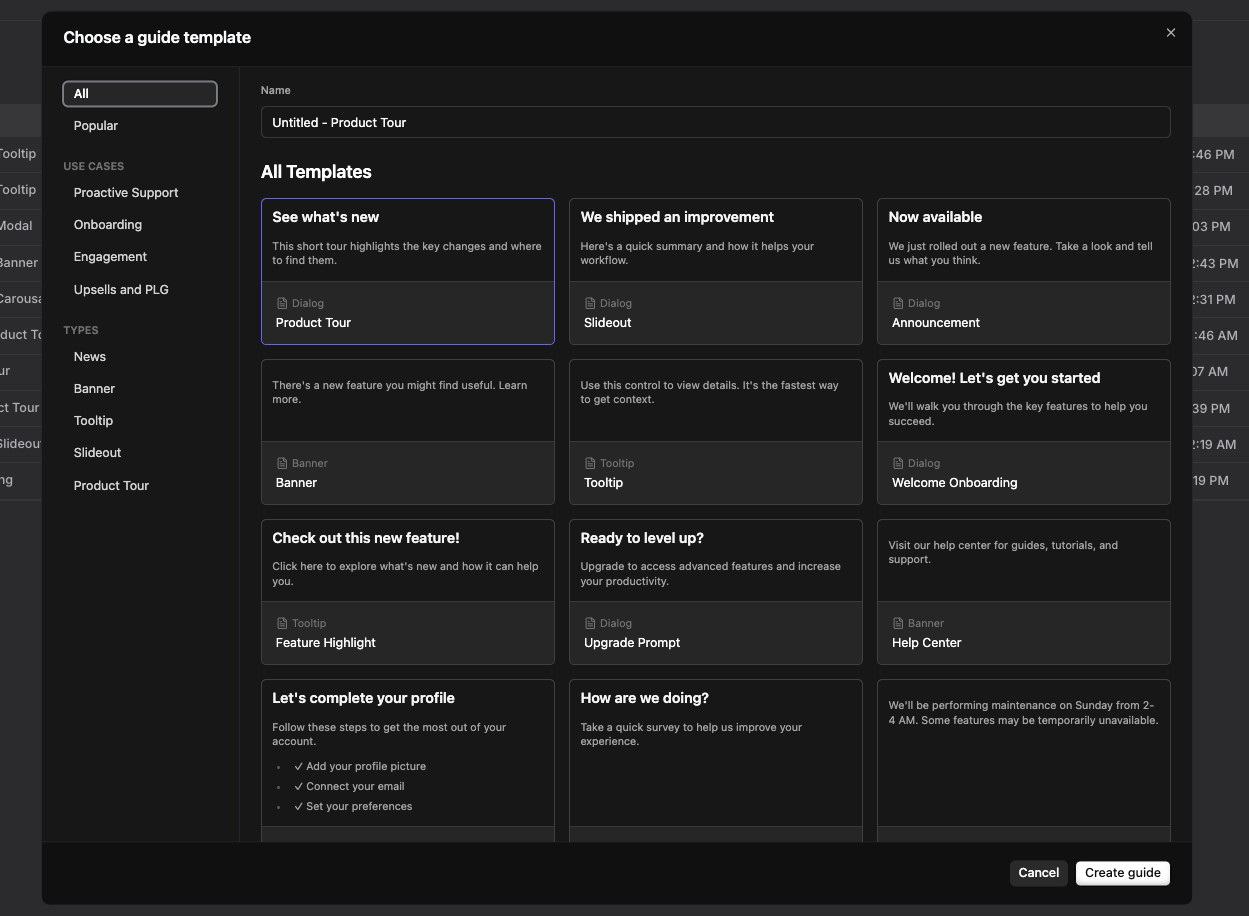
Task: Choose the Product Tour template card
Action: [407, 271]
